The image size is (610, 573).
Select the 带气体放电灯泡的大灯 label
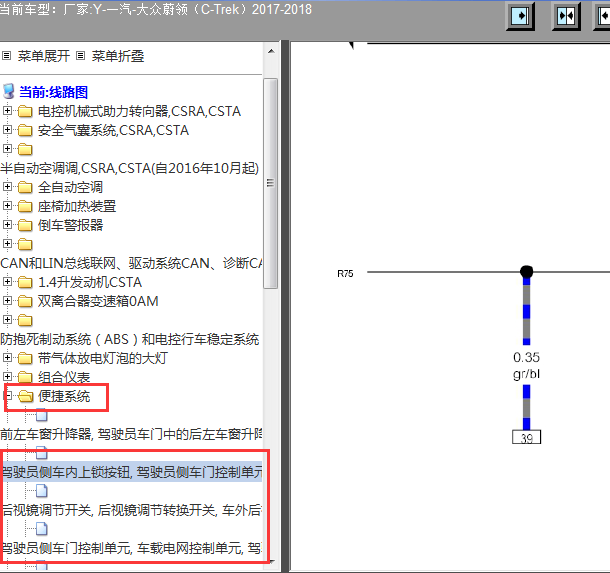pos(103,358)
